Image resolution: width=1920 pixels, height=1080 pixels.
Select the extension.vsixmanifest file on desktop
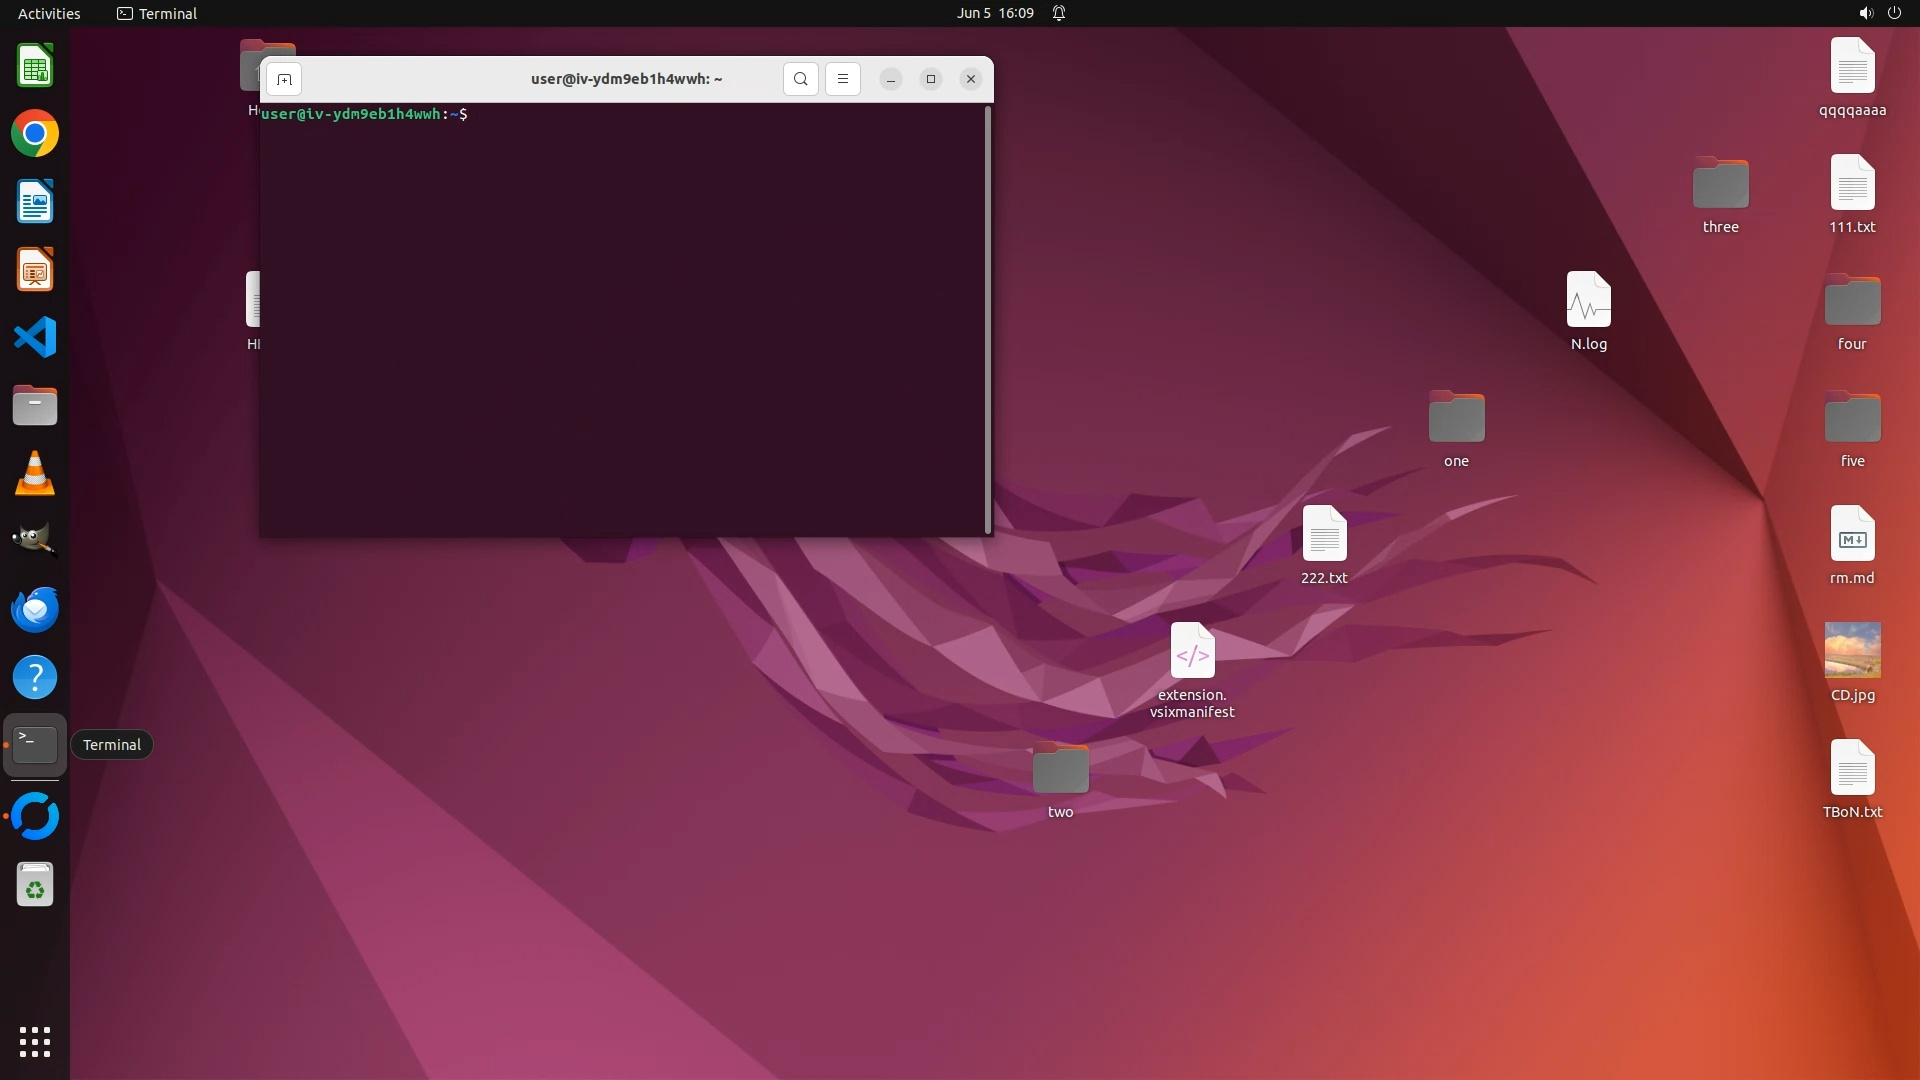pyautogui.click(x=1192, y=652)
